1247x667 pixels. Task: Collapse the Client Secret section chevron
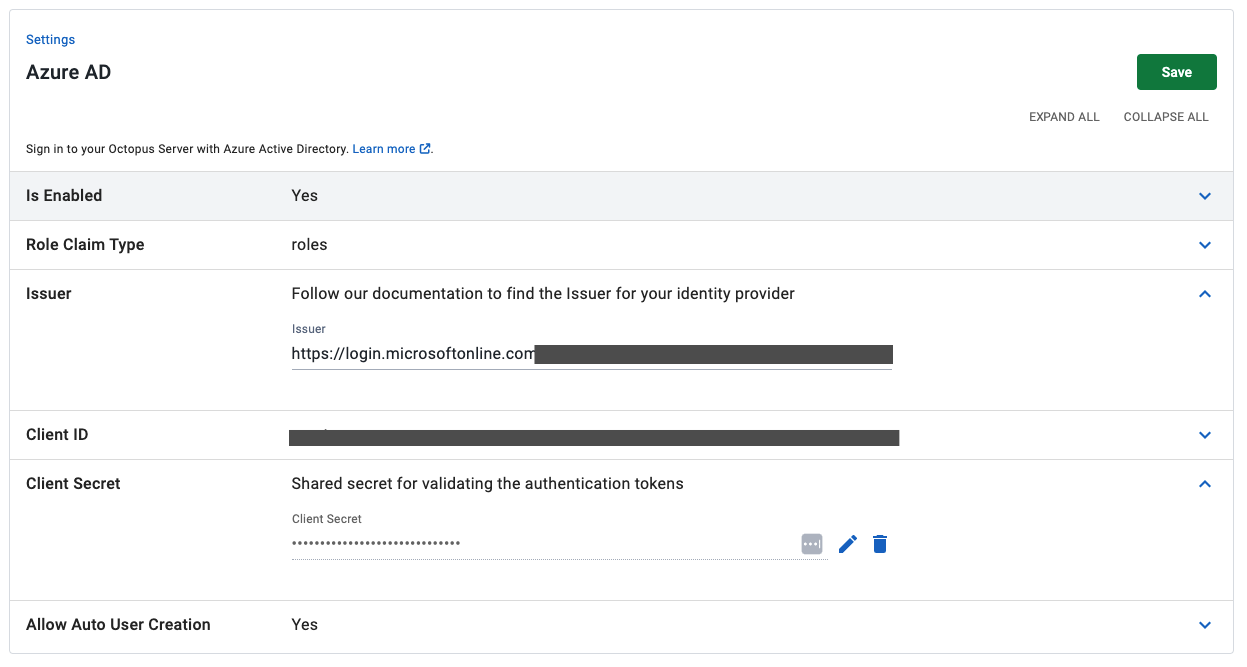tap(1205, 484)
